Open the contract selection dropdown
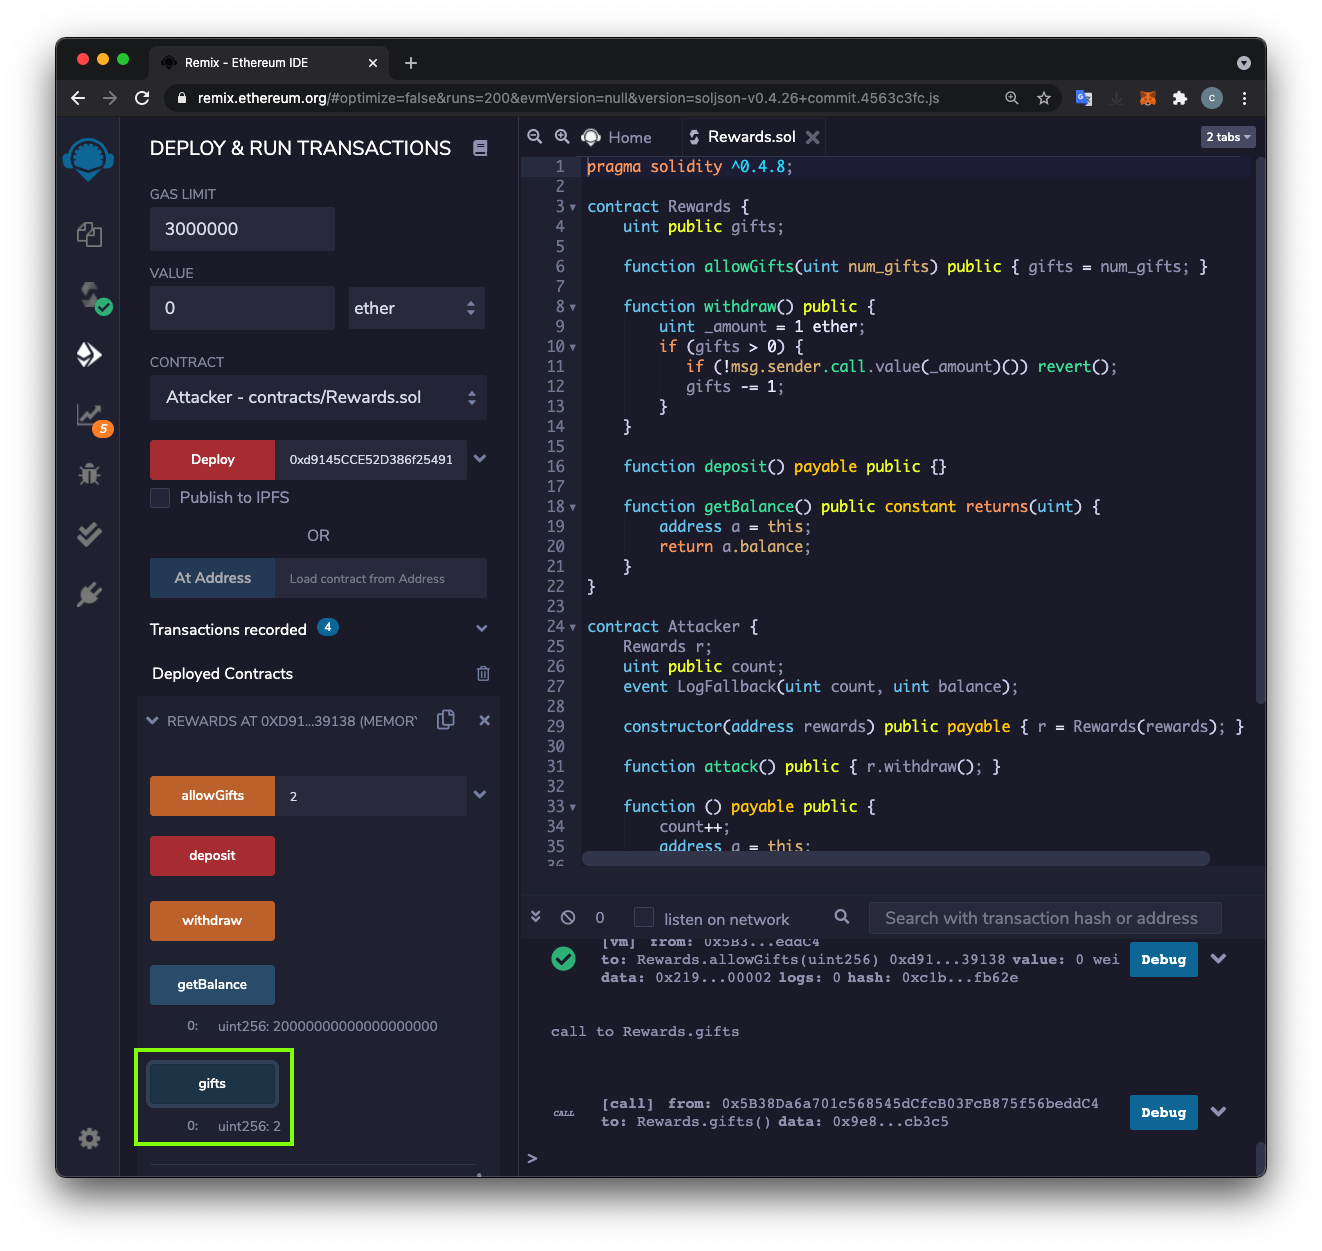 [x=318, y=397]
